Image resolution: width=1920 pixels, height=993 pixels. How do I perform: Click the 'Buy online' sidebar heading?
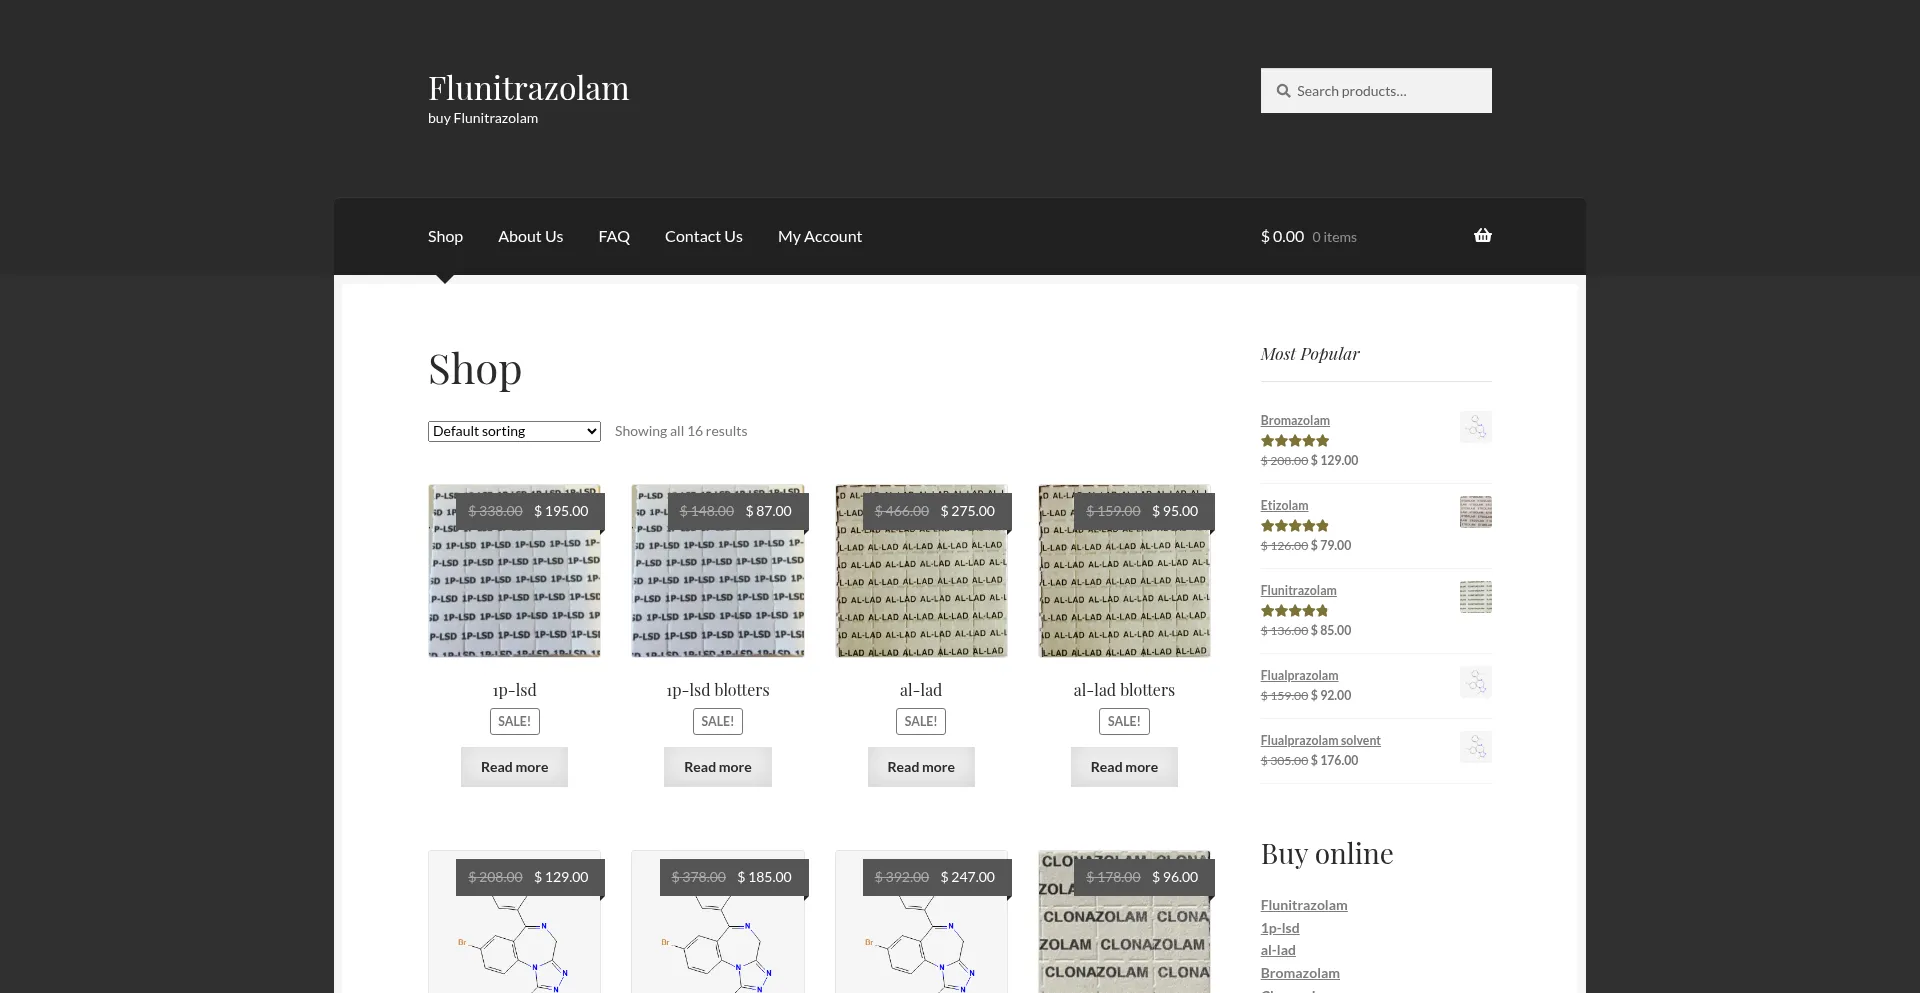pyautogui.click(x=1327, y=854)
